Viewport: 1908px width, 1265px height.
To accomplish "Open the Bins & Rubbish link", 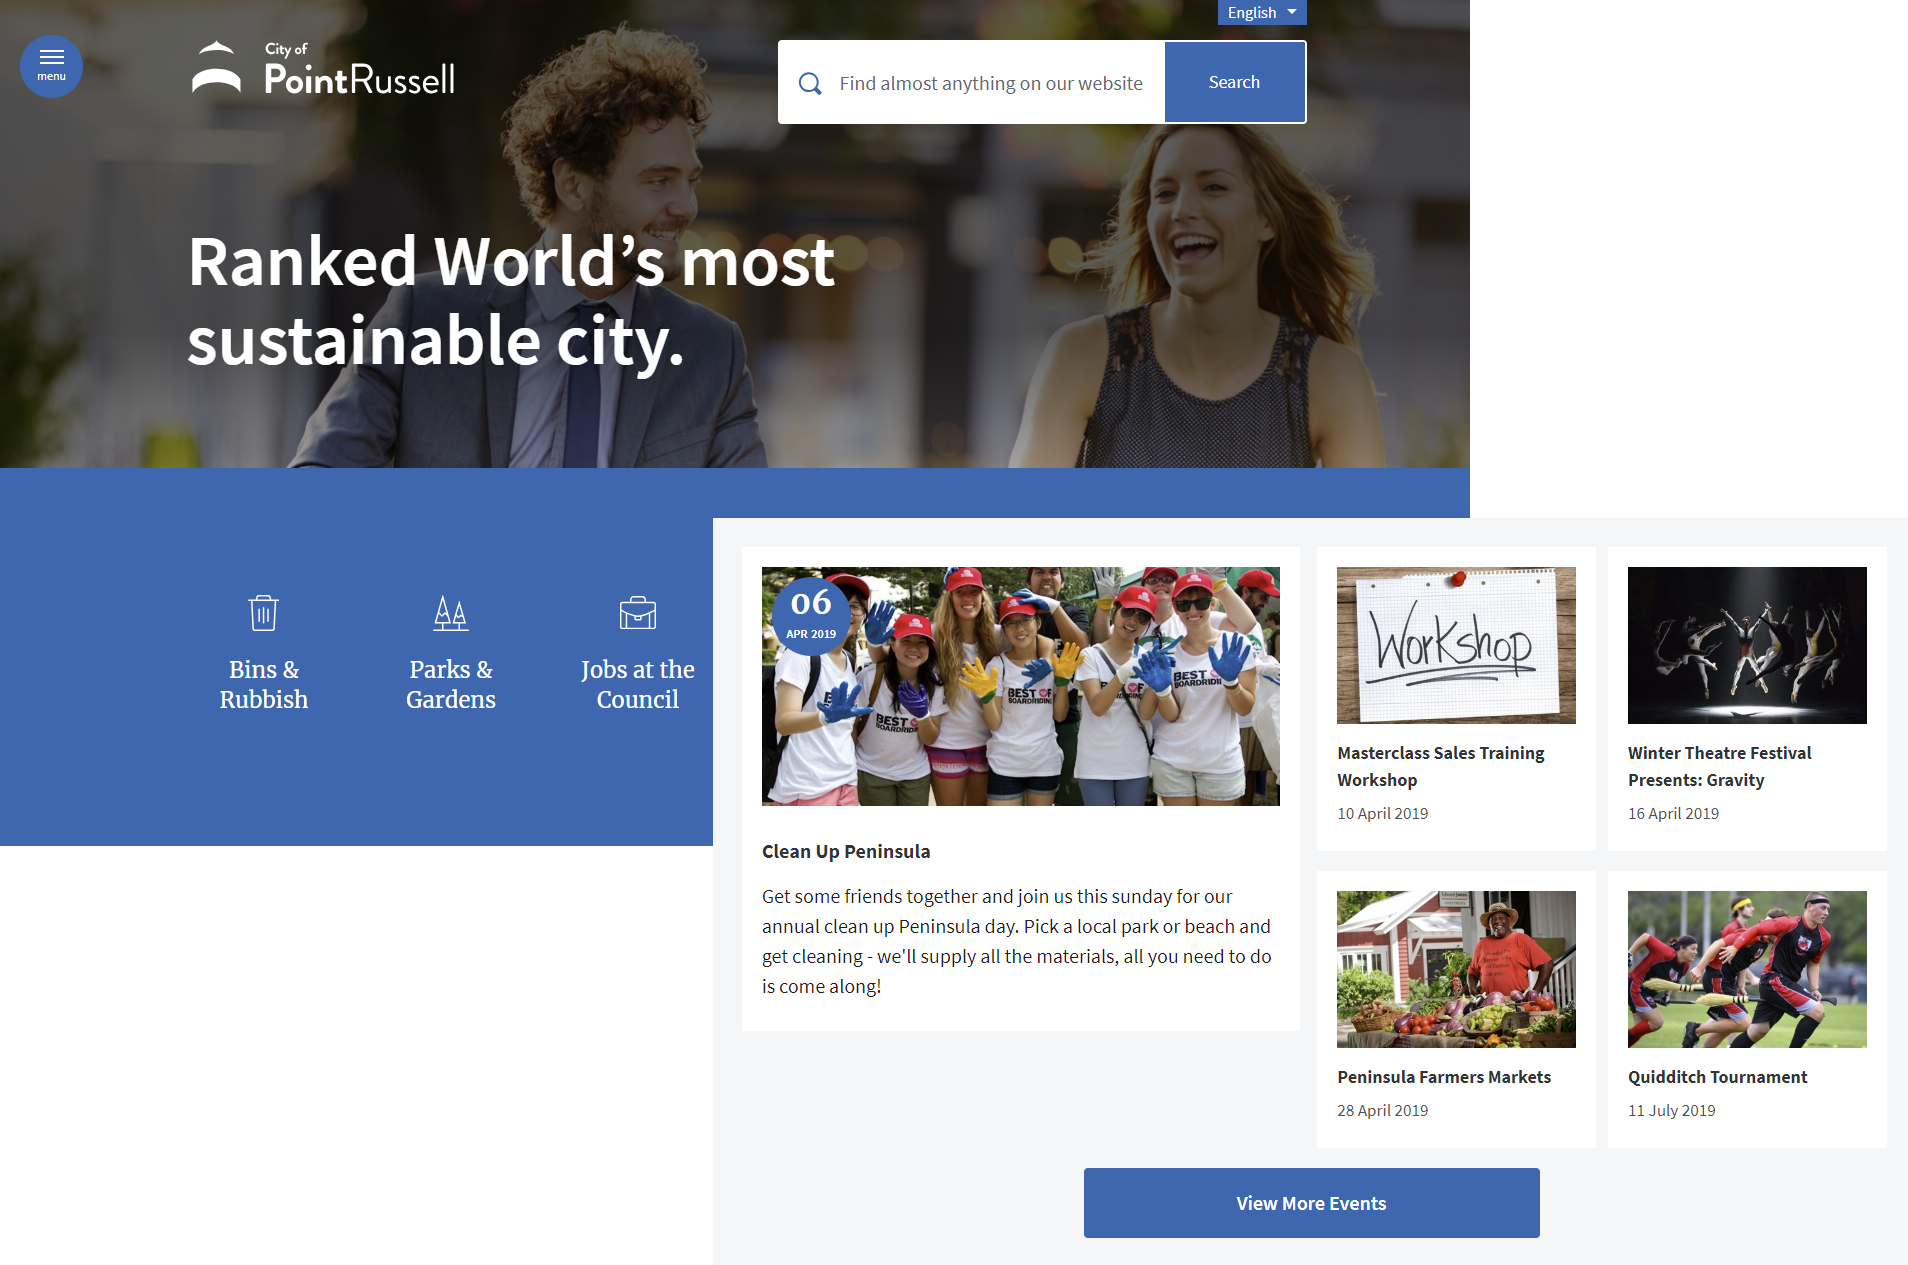I will 264,685.
